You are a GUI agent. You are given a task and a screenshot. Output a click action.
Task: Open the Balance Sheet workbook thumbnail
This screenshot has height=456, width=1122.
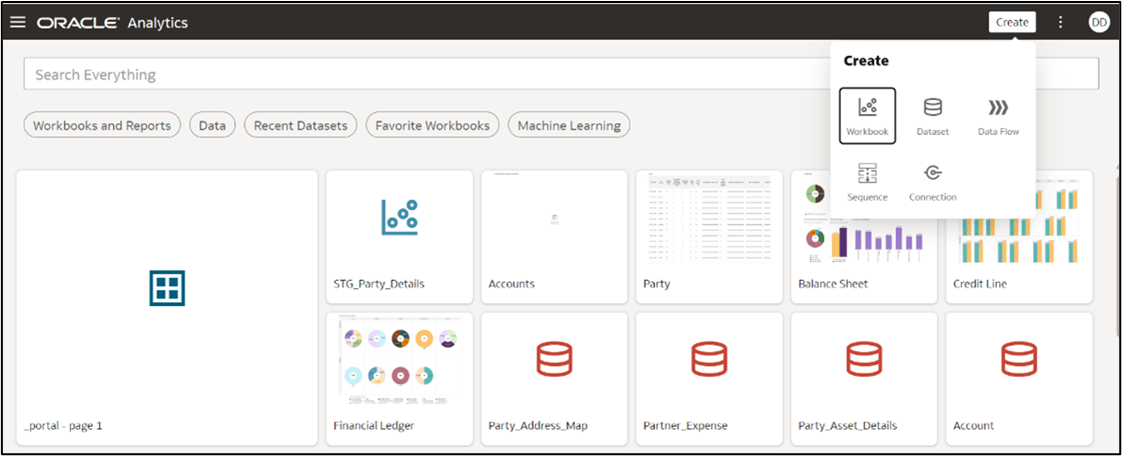click(x=864, y=220)
